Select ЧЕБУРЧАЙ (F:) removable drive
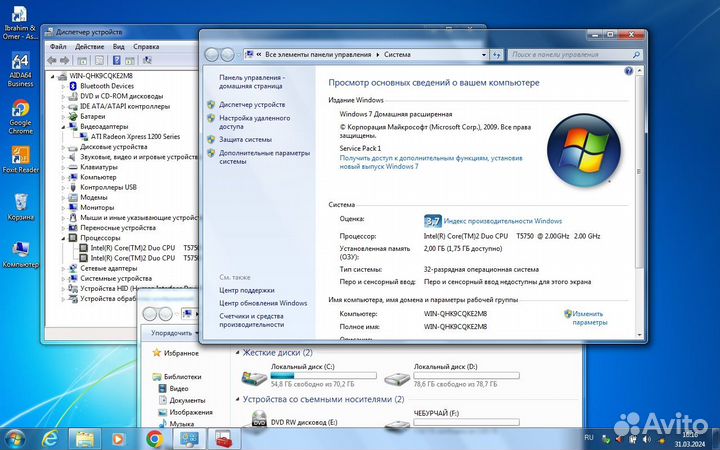 point(453,422)
